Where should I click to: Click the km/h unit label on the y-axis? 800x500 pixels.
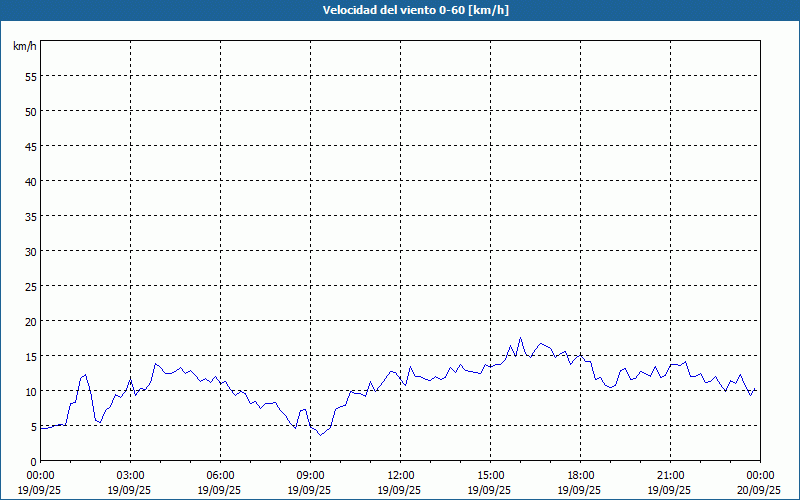[x=25, y=47]
